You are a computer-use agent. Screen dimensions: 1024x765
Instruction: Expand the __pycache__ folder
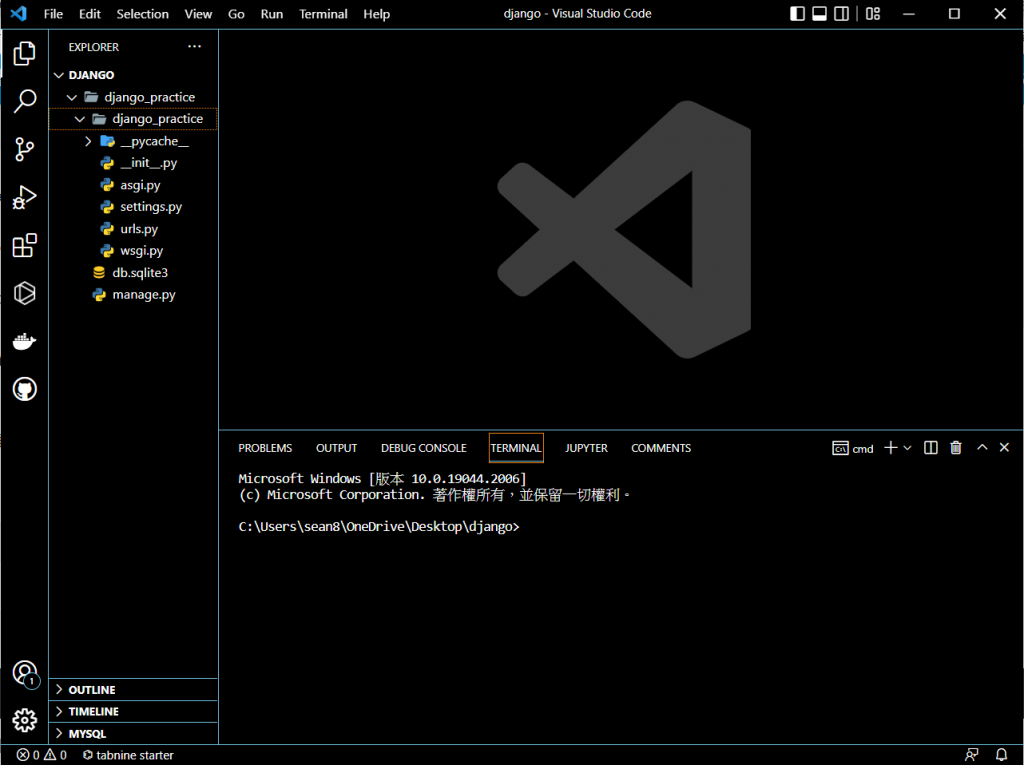(88, 141)
